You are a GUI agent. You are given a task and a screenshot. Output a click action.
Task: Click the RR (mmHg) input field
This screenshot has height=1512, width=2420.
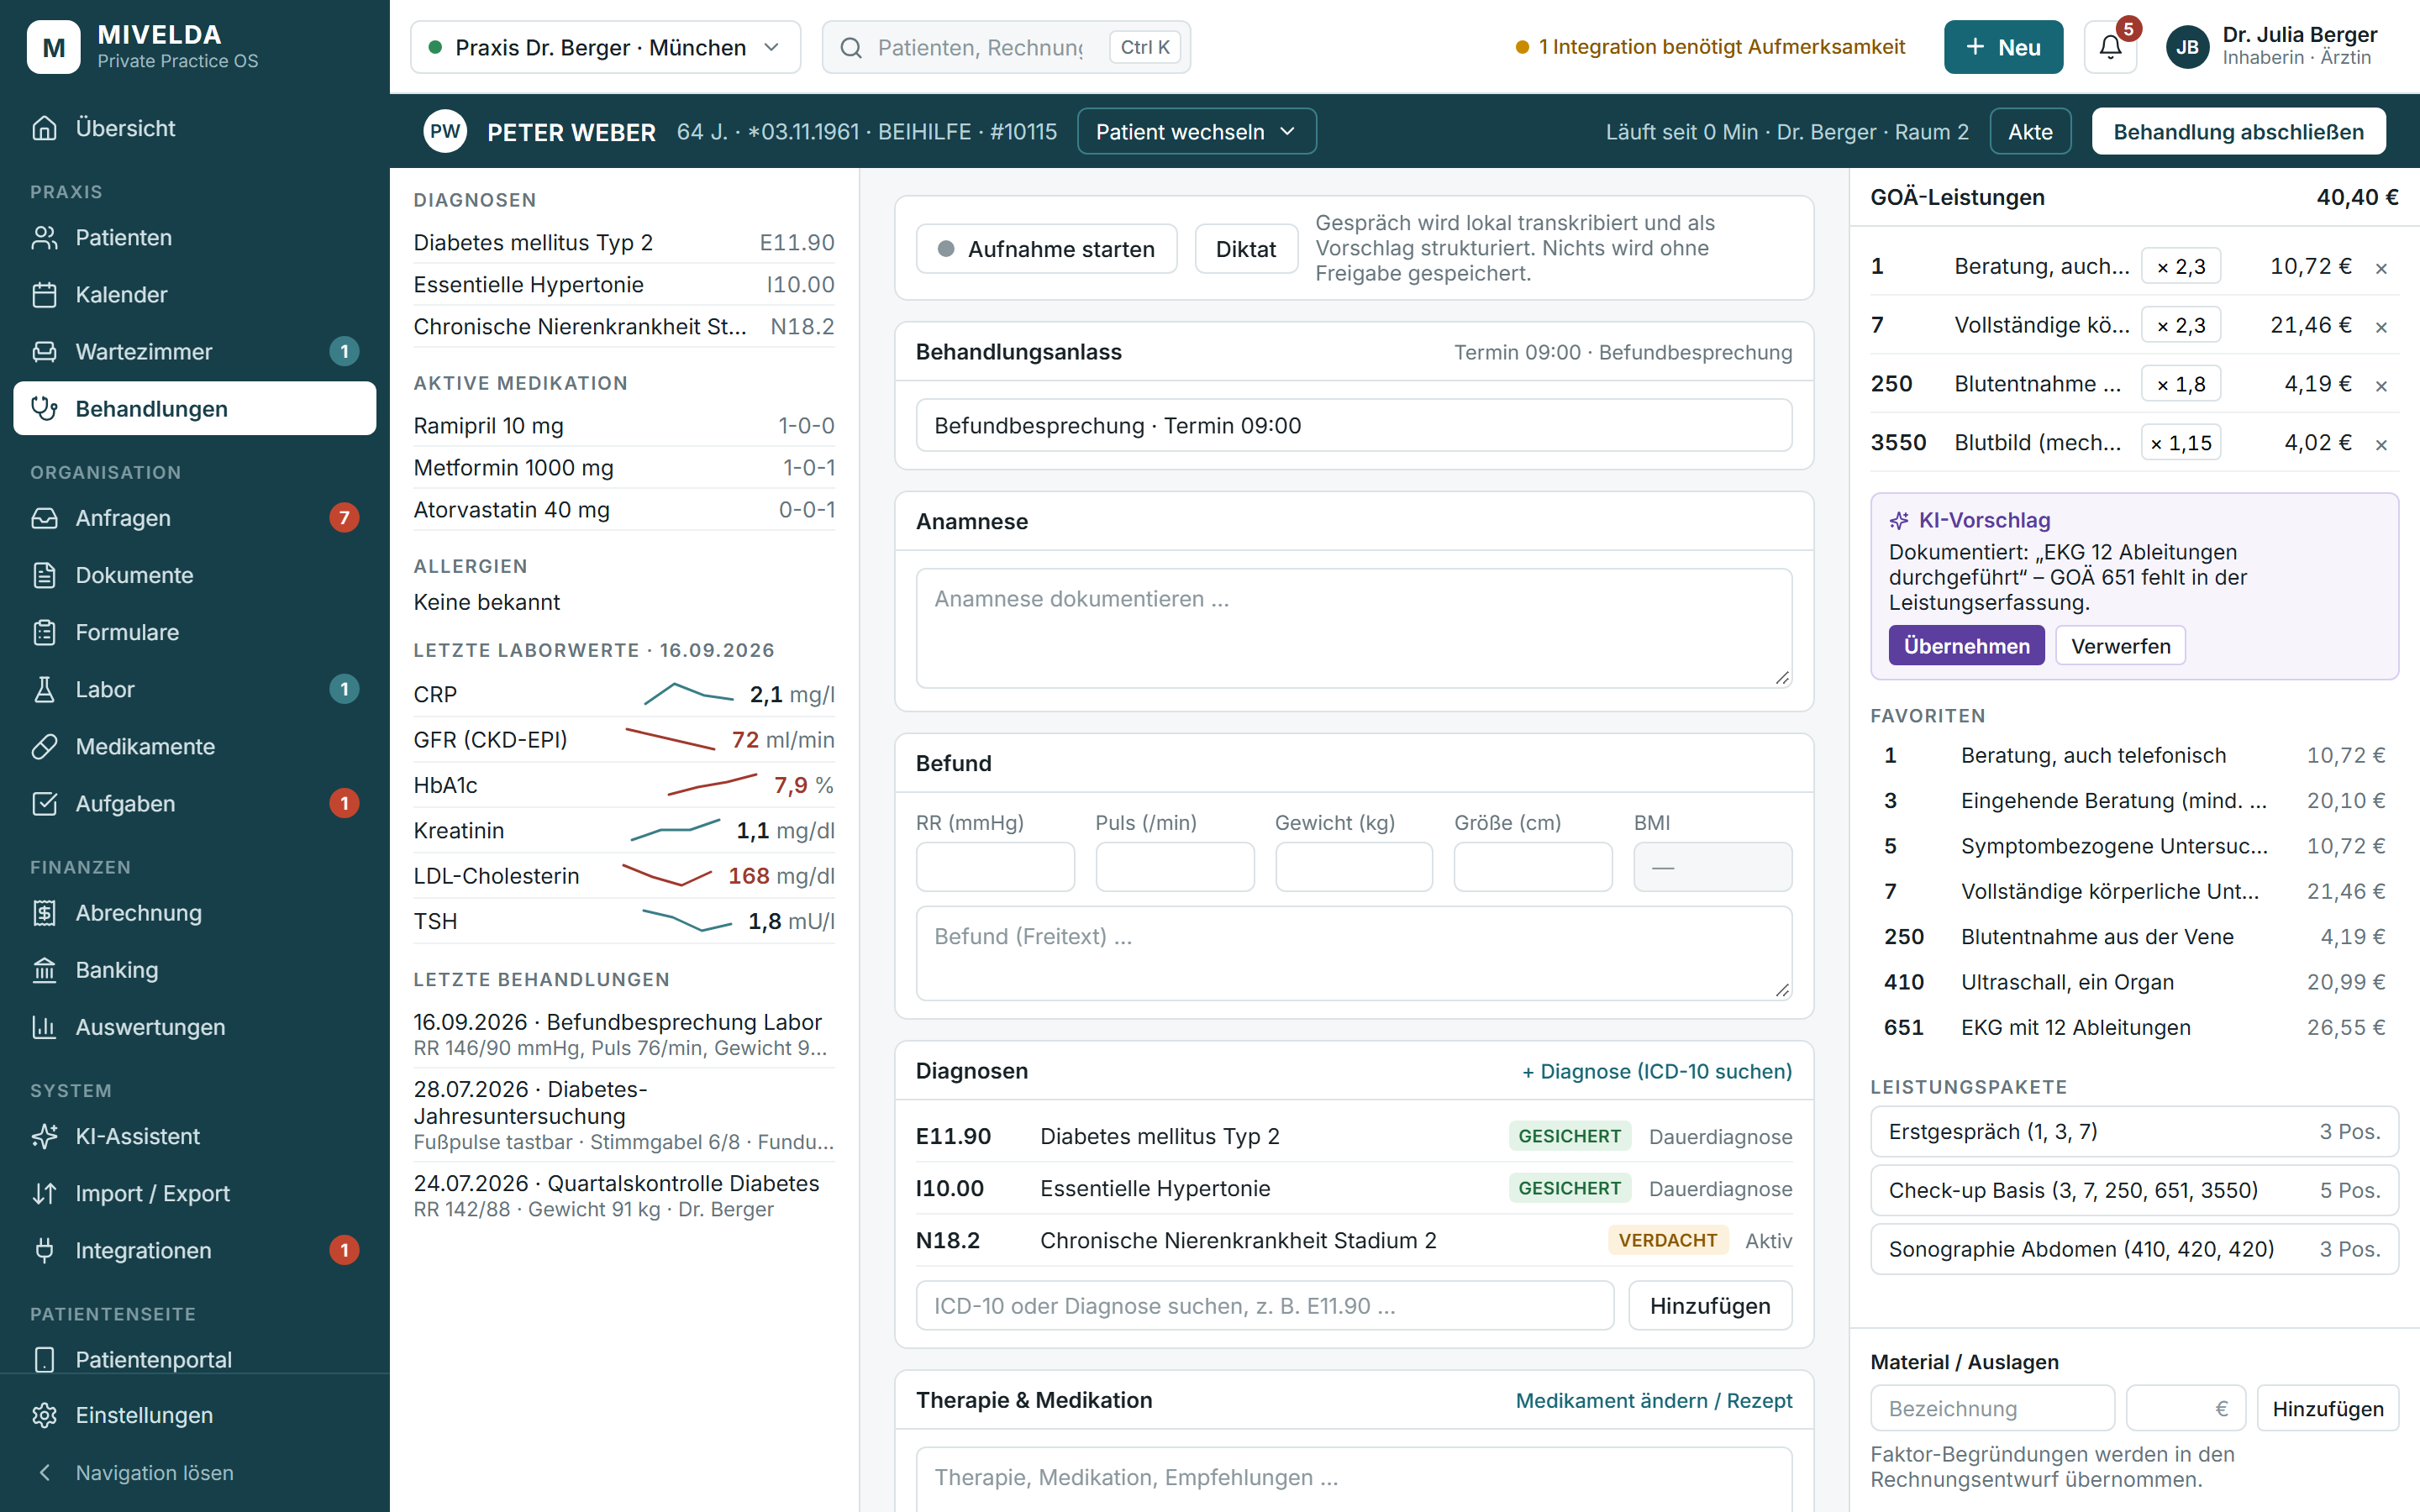coord(995,866)
